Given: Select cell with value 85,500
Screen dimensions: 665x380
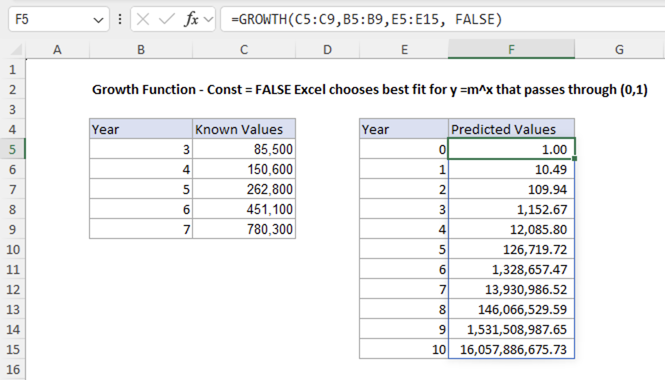Looking at the screenshot, I should click(x=244, y=149).
